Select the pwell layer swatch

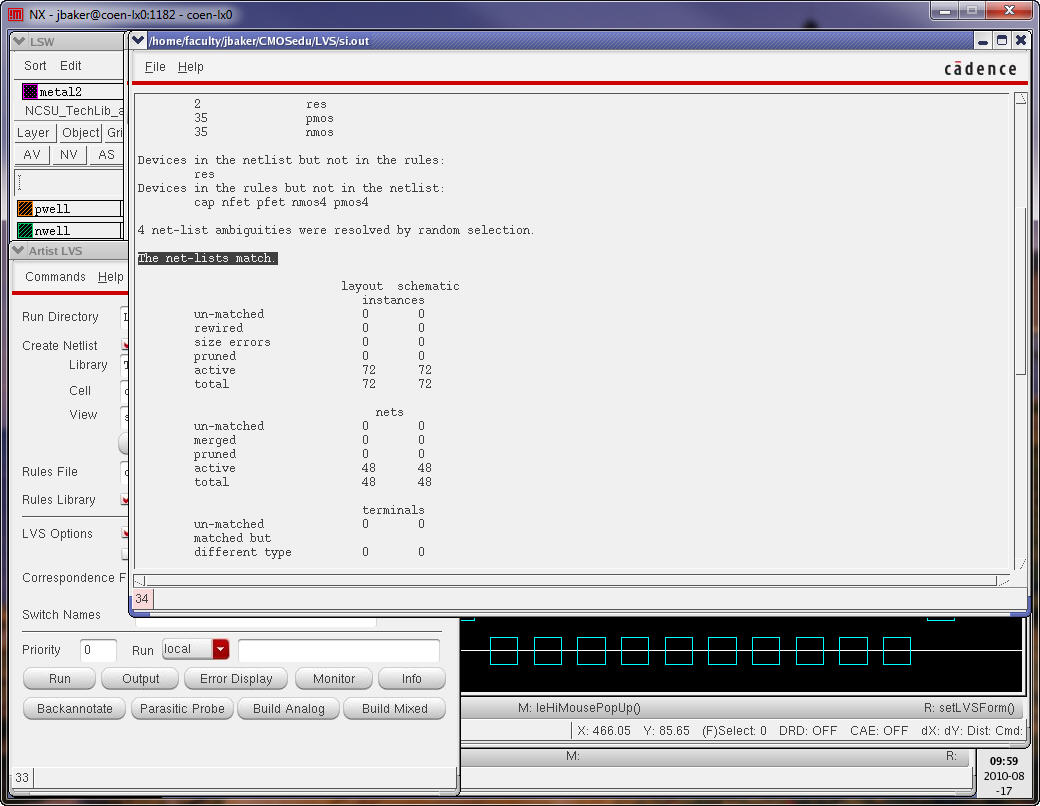tap(26, 209)
